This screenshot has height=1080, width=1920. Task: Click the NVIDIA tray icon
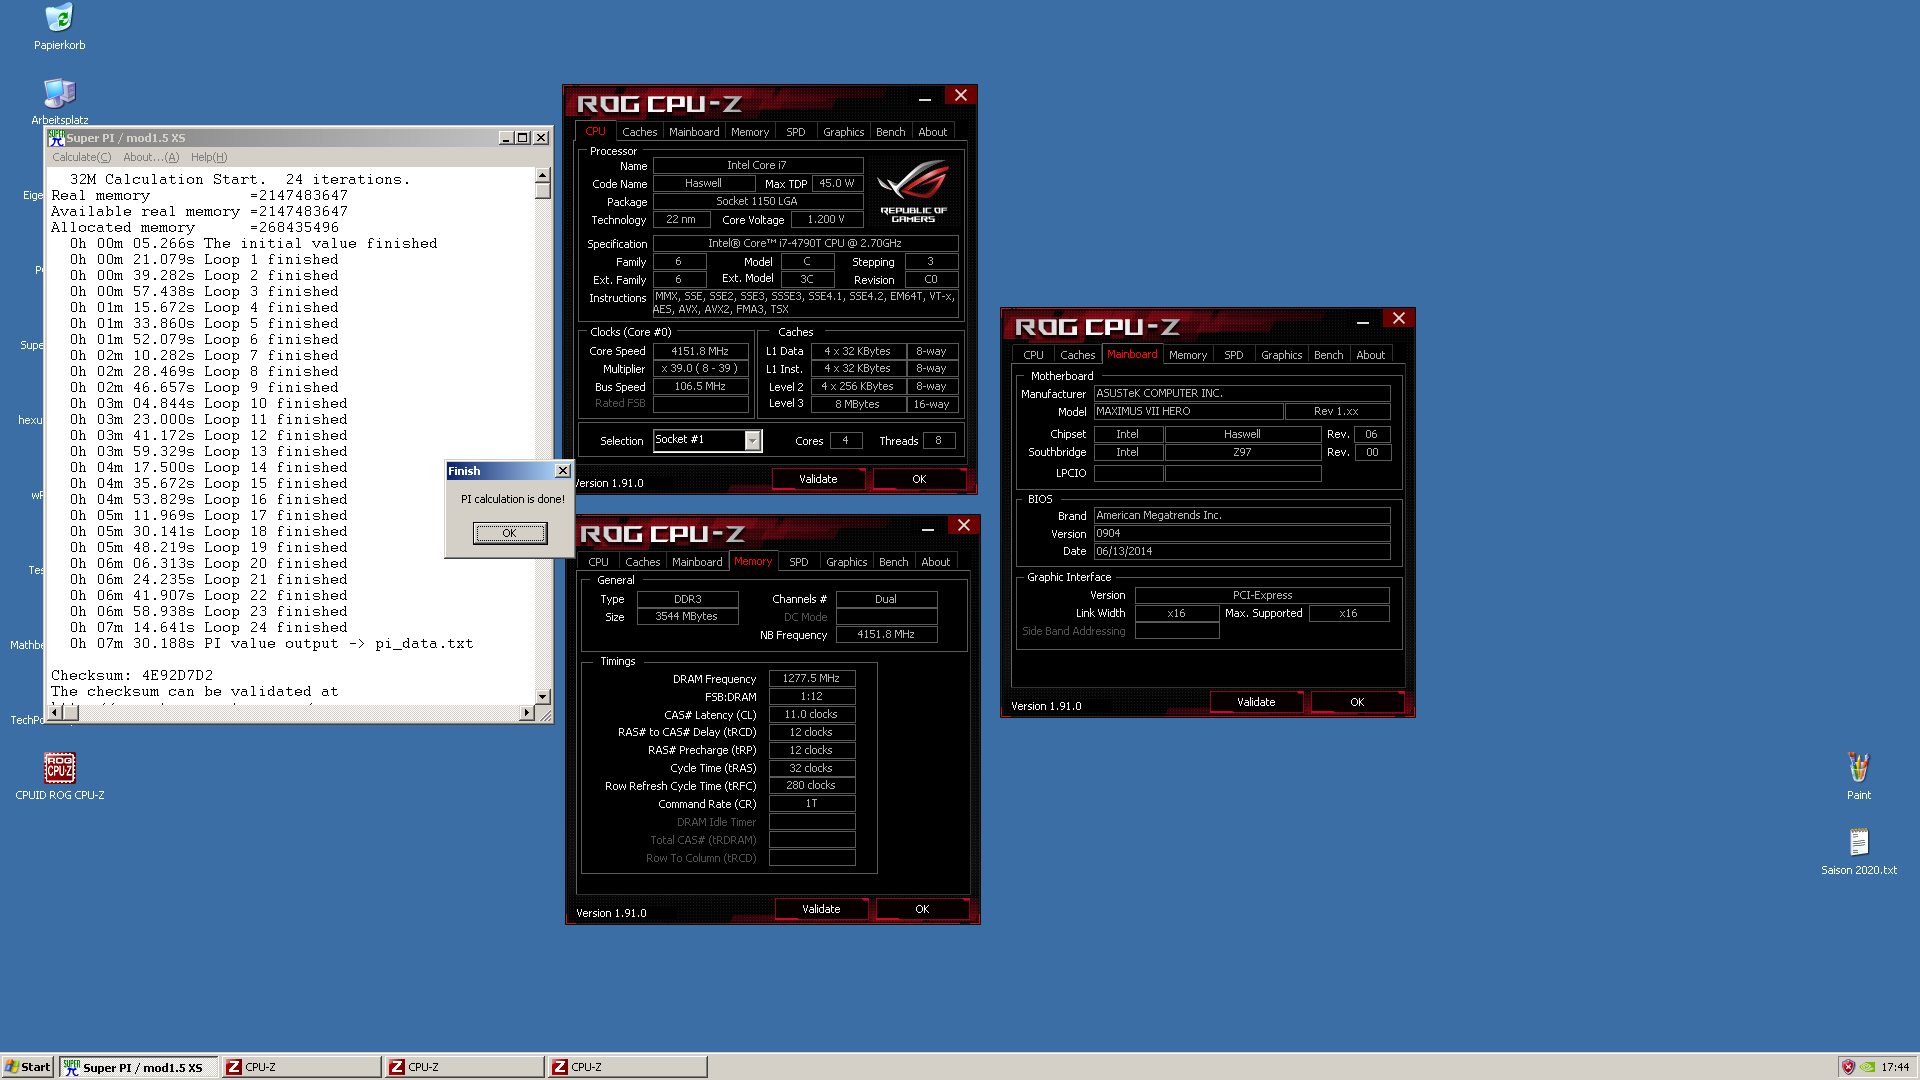1867,1067
